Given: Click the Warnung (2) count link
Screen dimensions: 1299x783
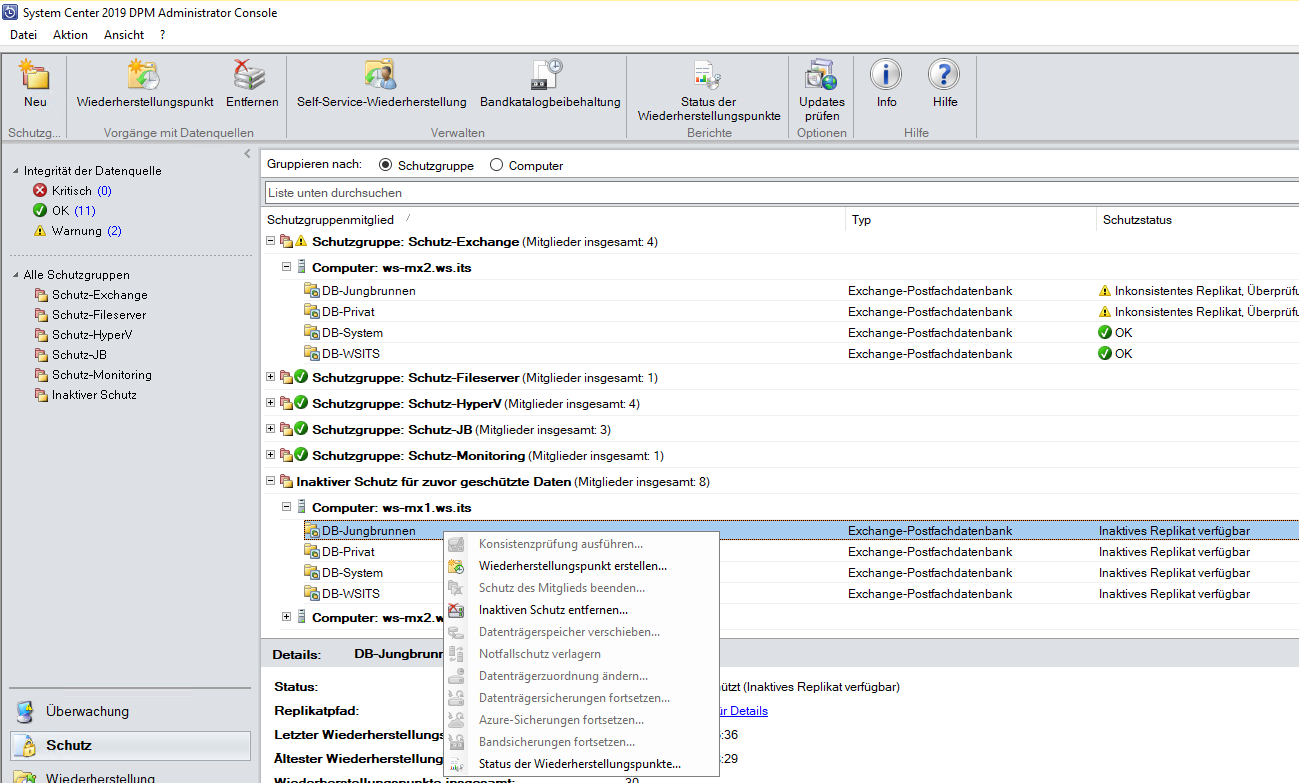Looking at the screenshot, I should click(114, 231).
